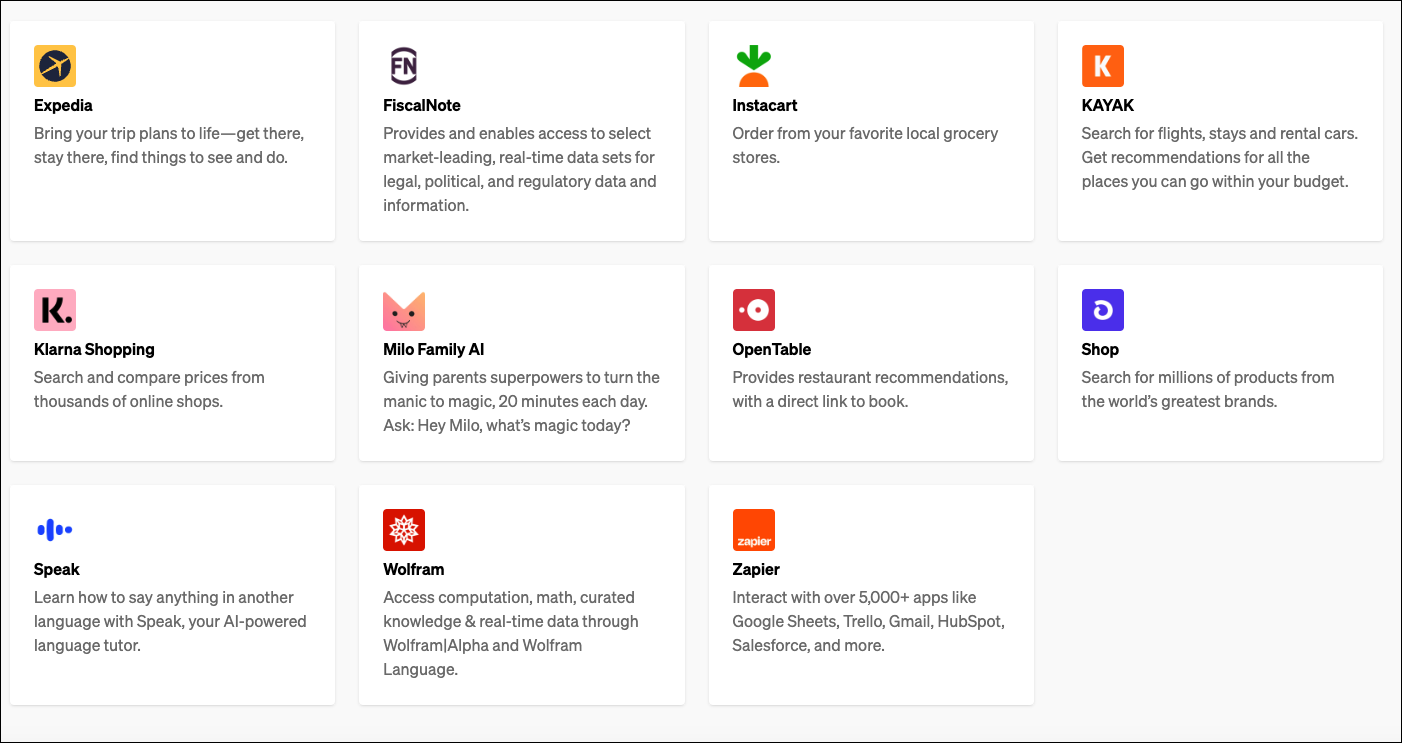Open the Expedia plugin title
Screen dimensions: 1402x743
click(x=63, y=106)
